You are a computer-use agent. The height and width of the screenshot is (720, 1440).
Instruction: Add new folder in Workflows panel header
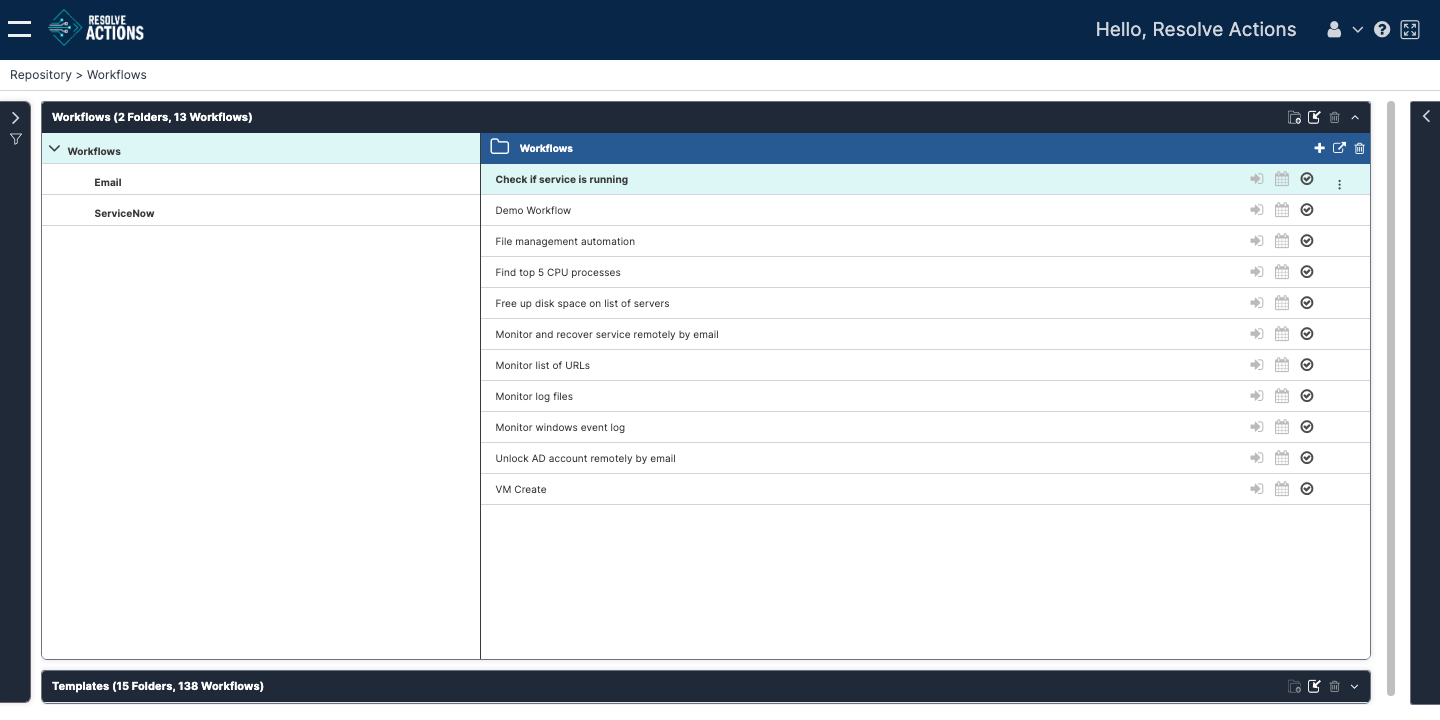click(1295, 117)
